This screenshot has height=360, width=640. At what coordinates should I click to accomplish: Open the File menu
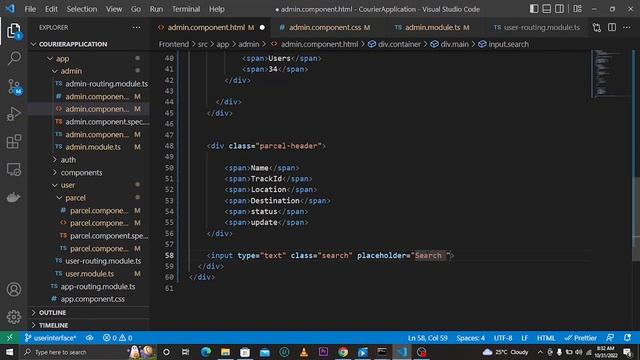coord(30,9)
